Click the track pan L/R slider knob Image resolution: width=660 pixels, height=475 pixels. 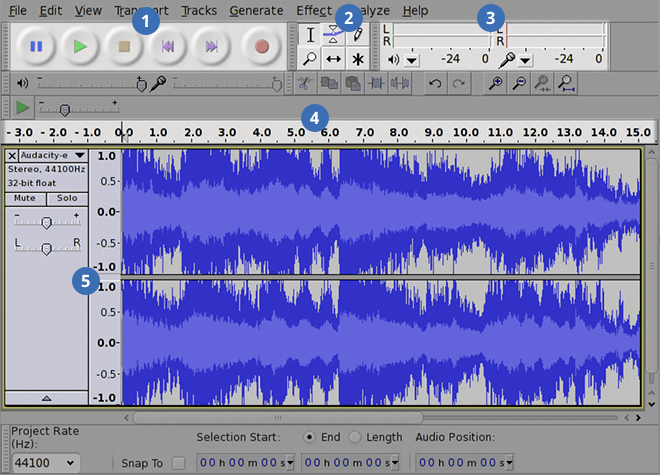pos(46,249)
